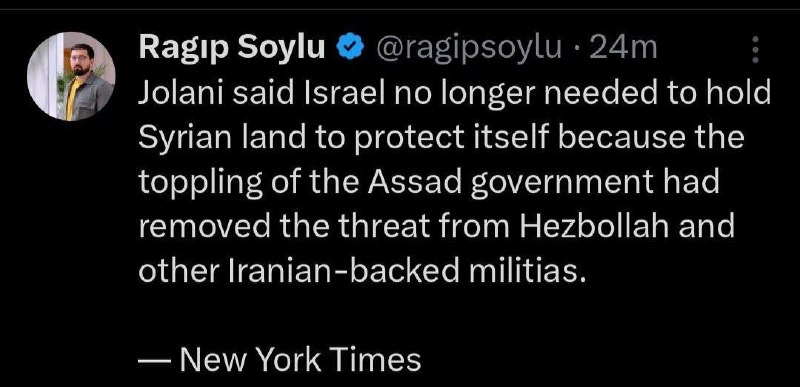Open profile via Ragıp Soylu display name

(232, 49)
